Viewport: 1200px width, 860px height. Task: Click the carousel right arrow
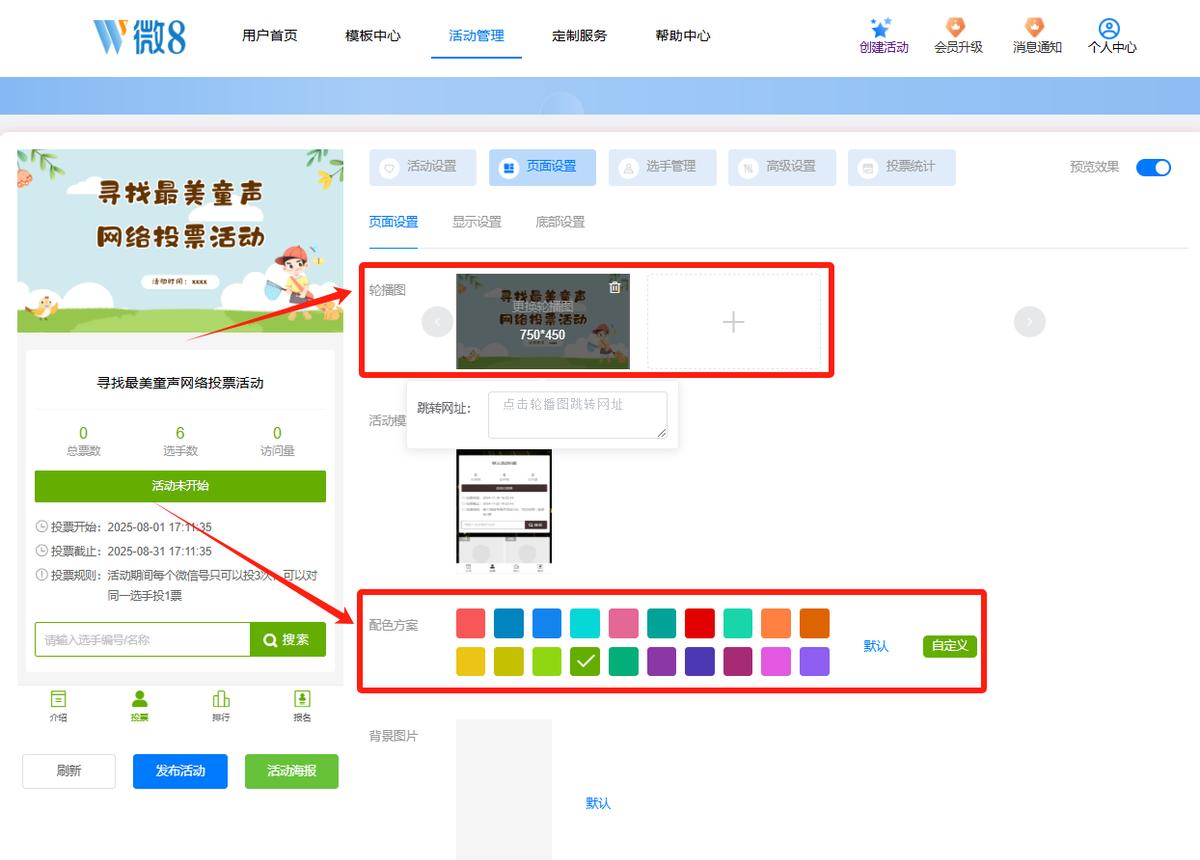pyautogui.click(x=1030, y=322)
